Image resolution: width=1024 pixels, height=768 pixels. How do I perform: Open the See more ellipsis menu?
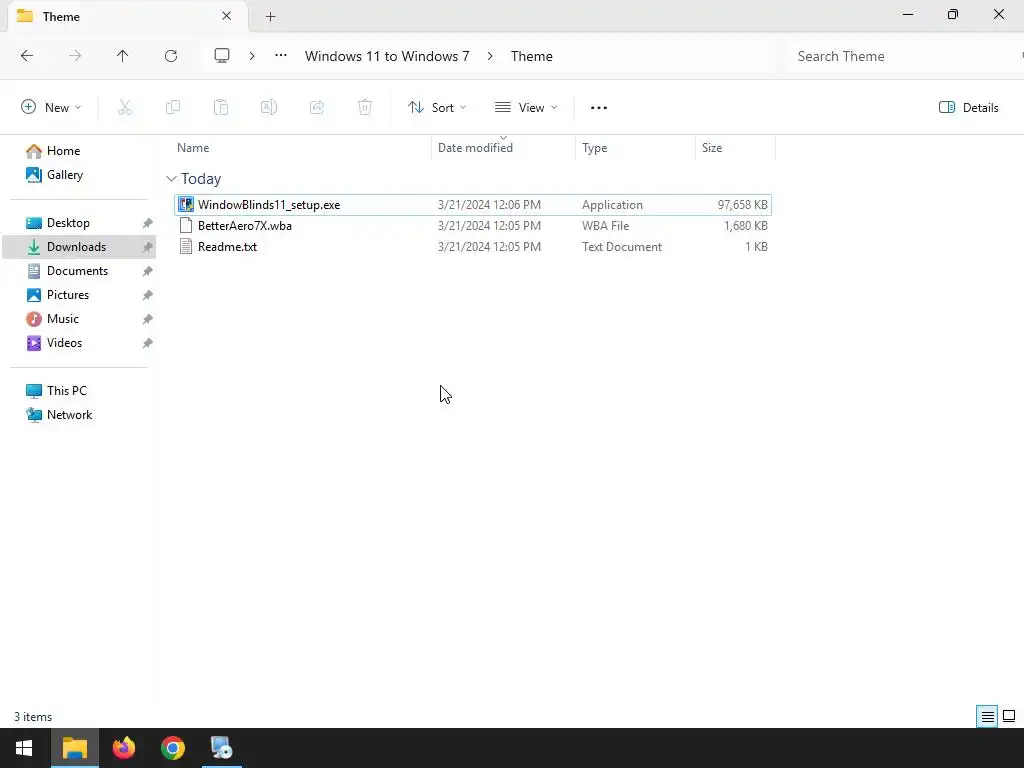coord(599,108)
